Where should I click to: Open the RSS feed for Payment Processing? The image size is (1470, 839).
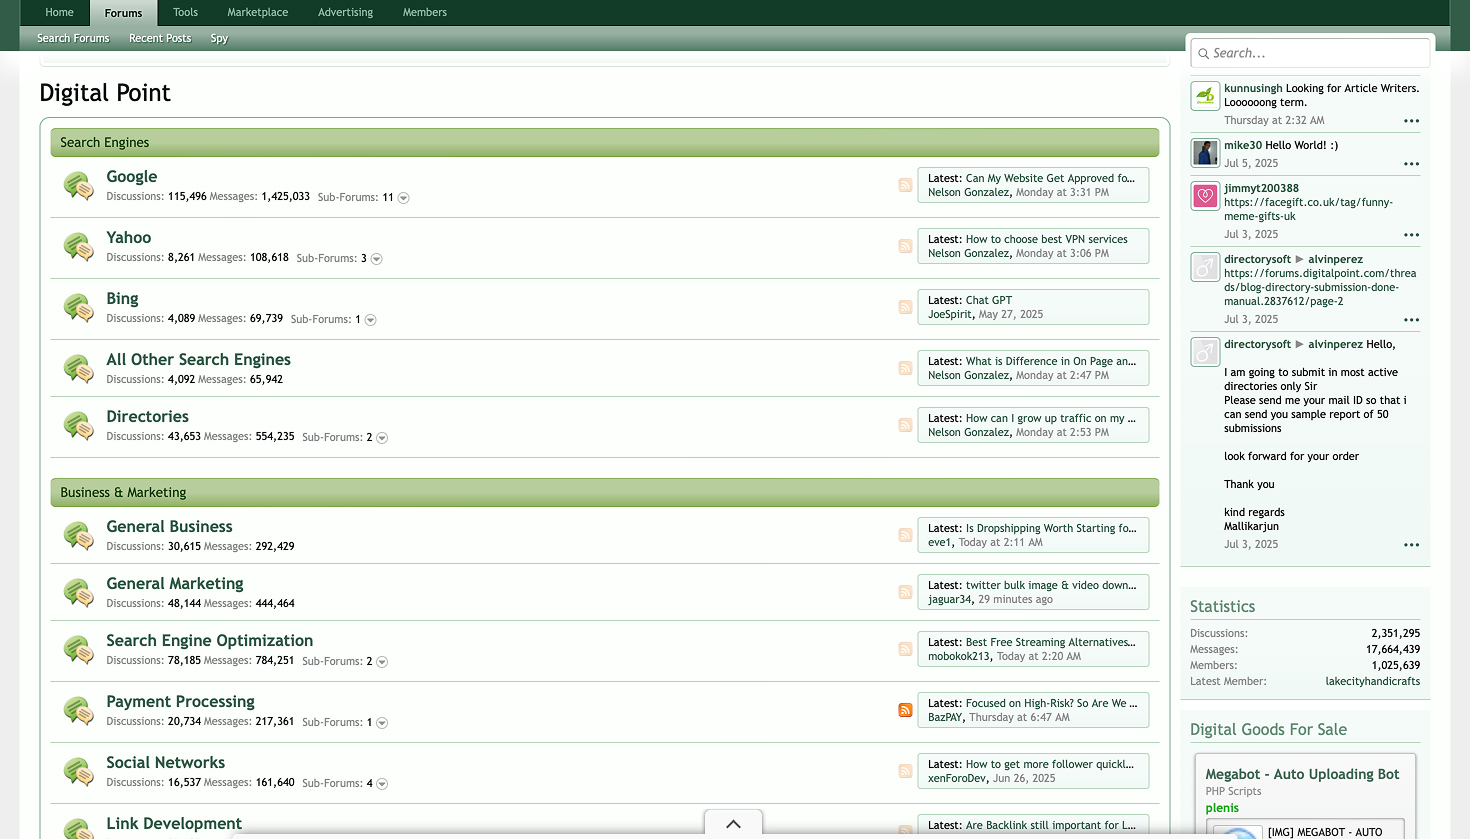(x=905, y=710)
